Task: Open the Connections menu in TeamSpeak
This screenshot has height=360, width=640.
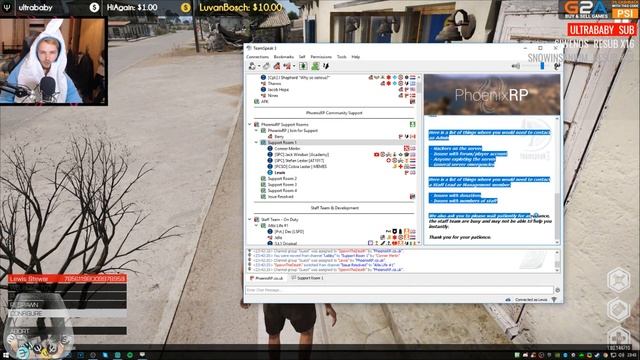Action: 257,57
